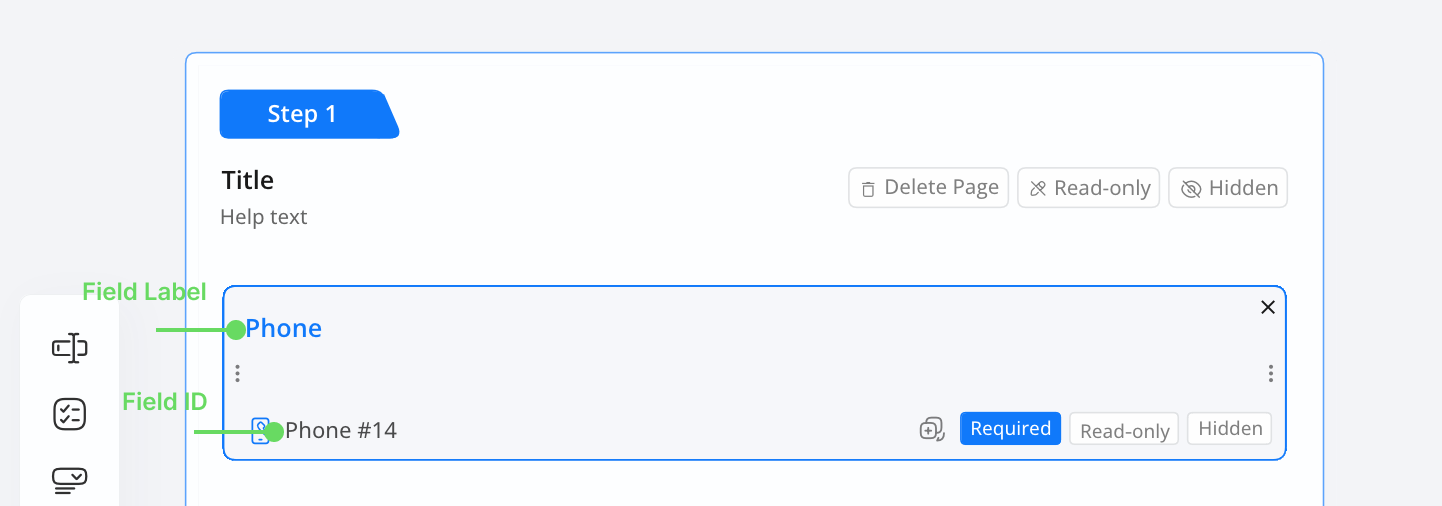Click the left drag handle dots on Phone field
Image resolution: width=1442 pixels, height=506 pixels.
point(237,373)
